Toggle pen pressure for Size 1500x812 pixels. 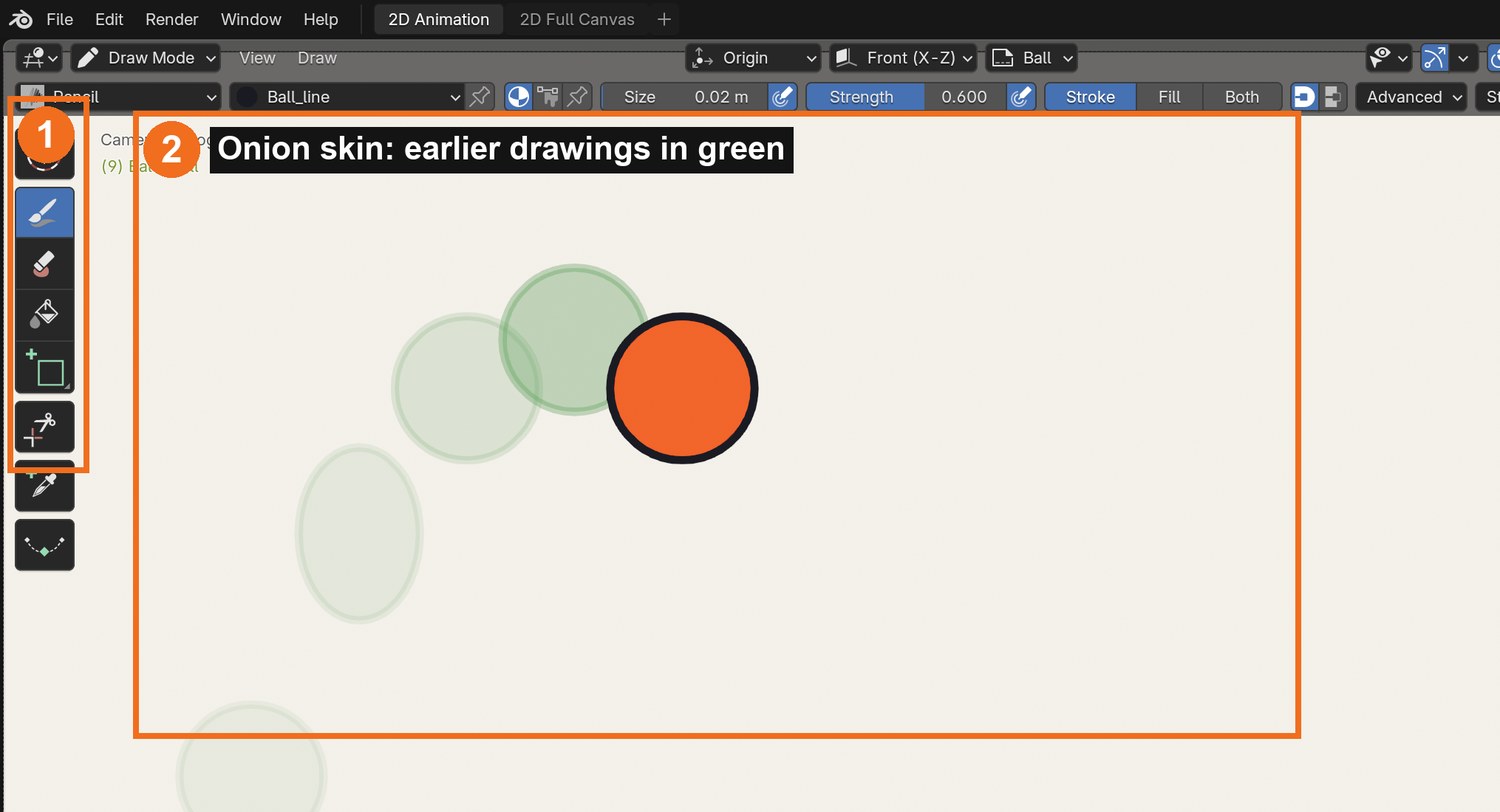click(x=782, y=97)
